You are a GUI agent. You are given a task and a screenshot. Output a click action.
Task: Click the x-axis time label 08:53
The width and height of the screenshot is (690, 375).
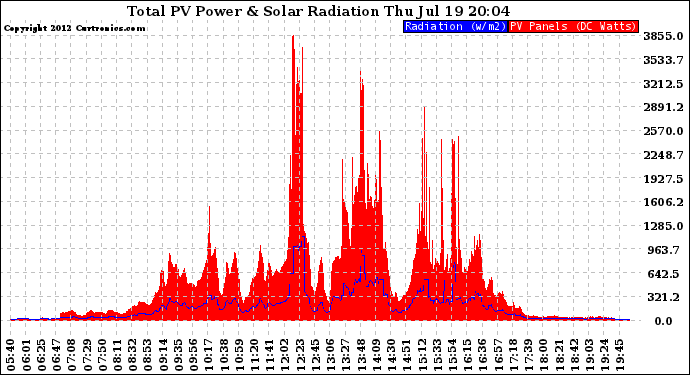(x=148, y=355)
